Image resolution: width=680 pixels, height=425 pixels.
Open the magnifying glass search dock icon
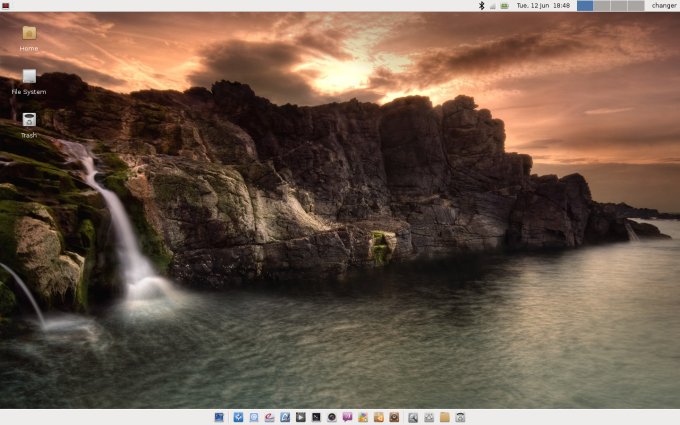click(413, 417)
